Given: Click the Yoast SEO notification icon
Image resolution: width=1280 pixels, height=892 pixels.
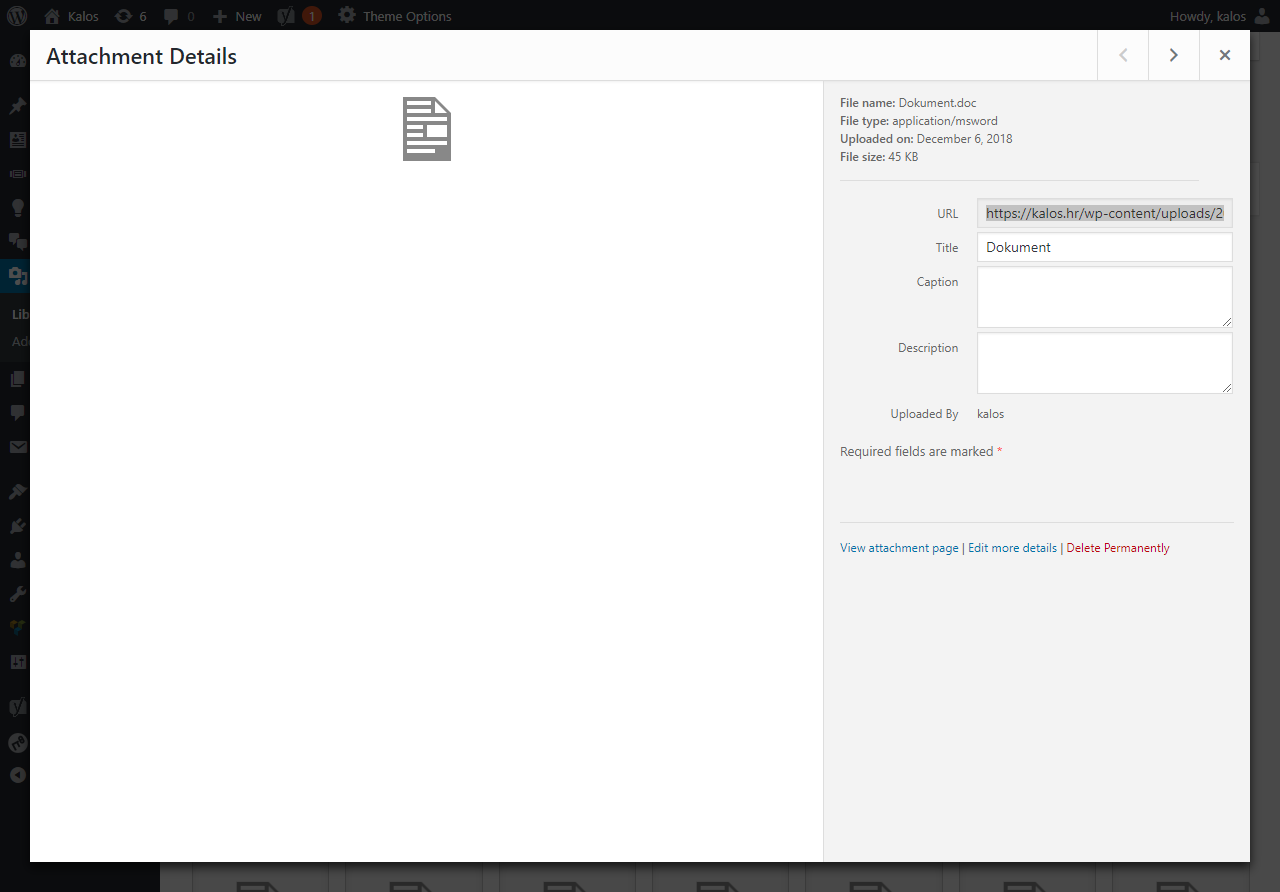Looking at the screenshot, I should pos(298,16).
